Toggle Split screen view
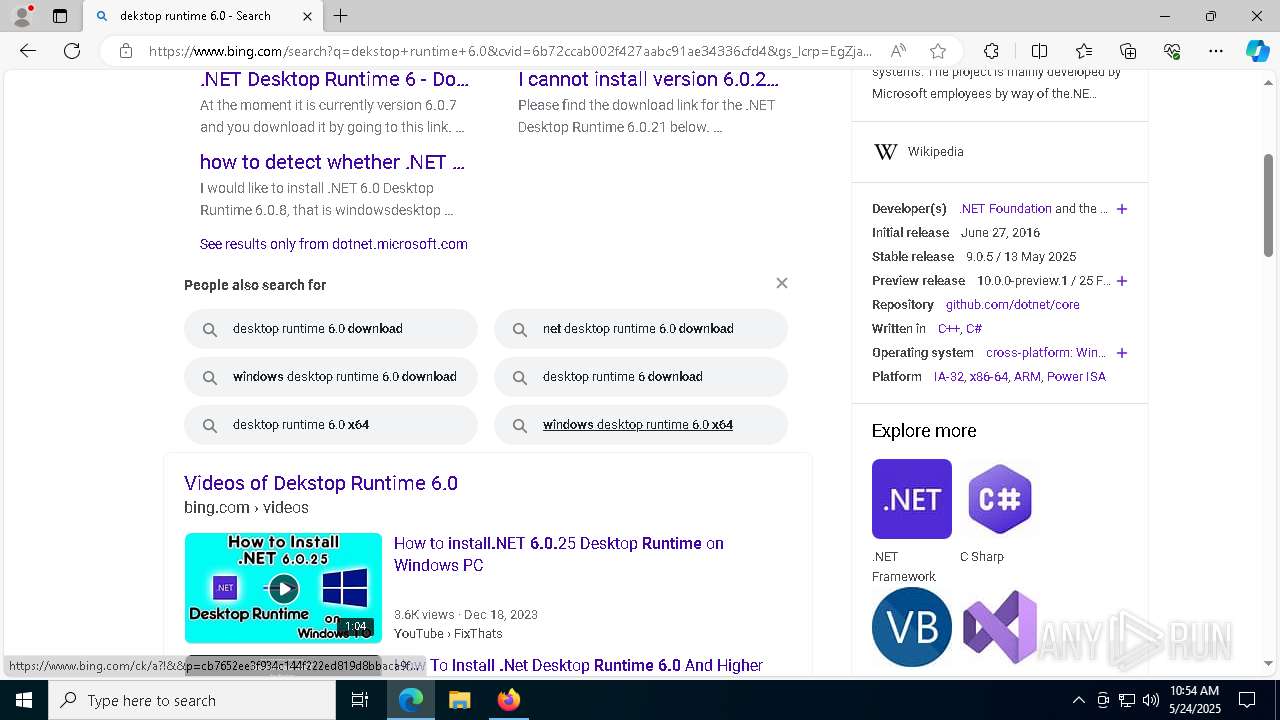Image resolution: width=1280 pixels, height=720 pixels. click(1039, 51)
